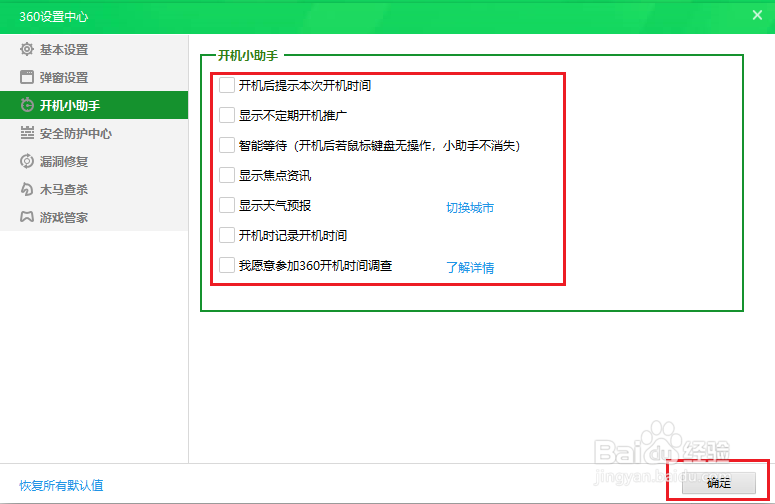775x504 pixels.
Task: Enable 开机后提示本次开机时间 checkbox
Action: (x=227, y=85)
